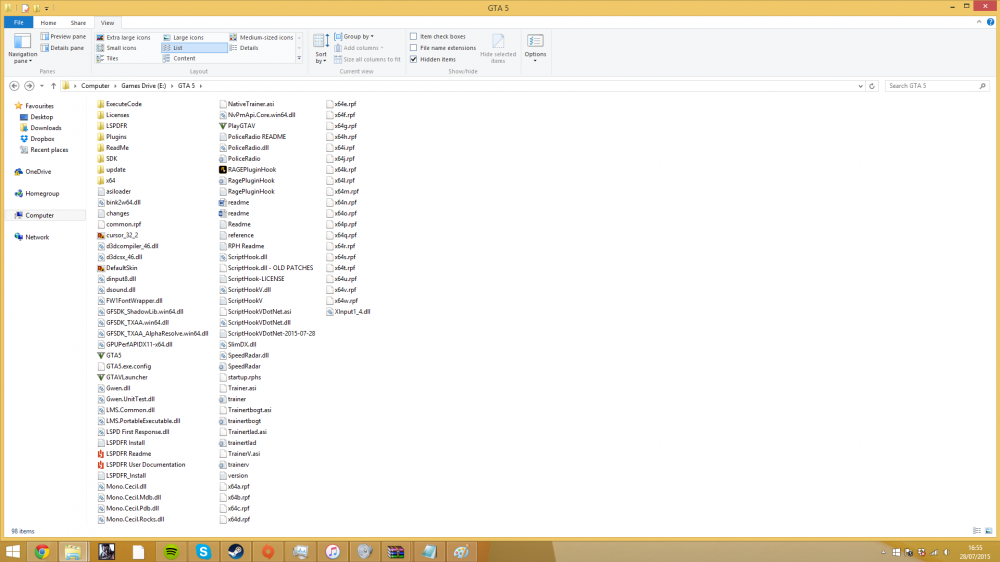Open iTunes from the taskbar
The height and width of the screenshot is (562, 1000).
click(332, 551)
